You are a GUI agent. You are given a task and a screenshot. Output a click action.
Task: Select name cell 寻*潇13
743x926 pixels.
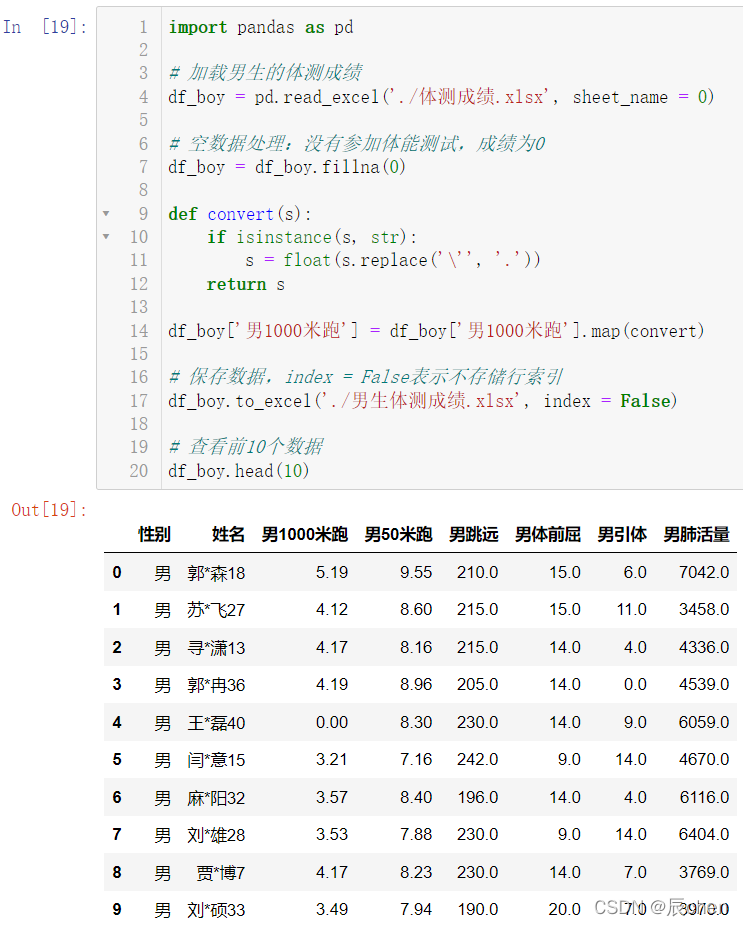[x=216, y=648]
